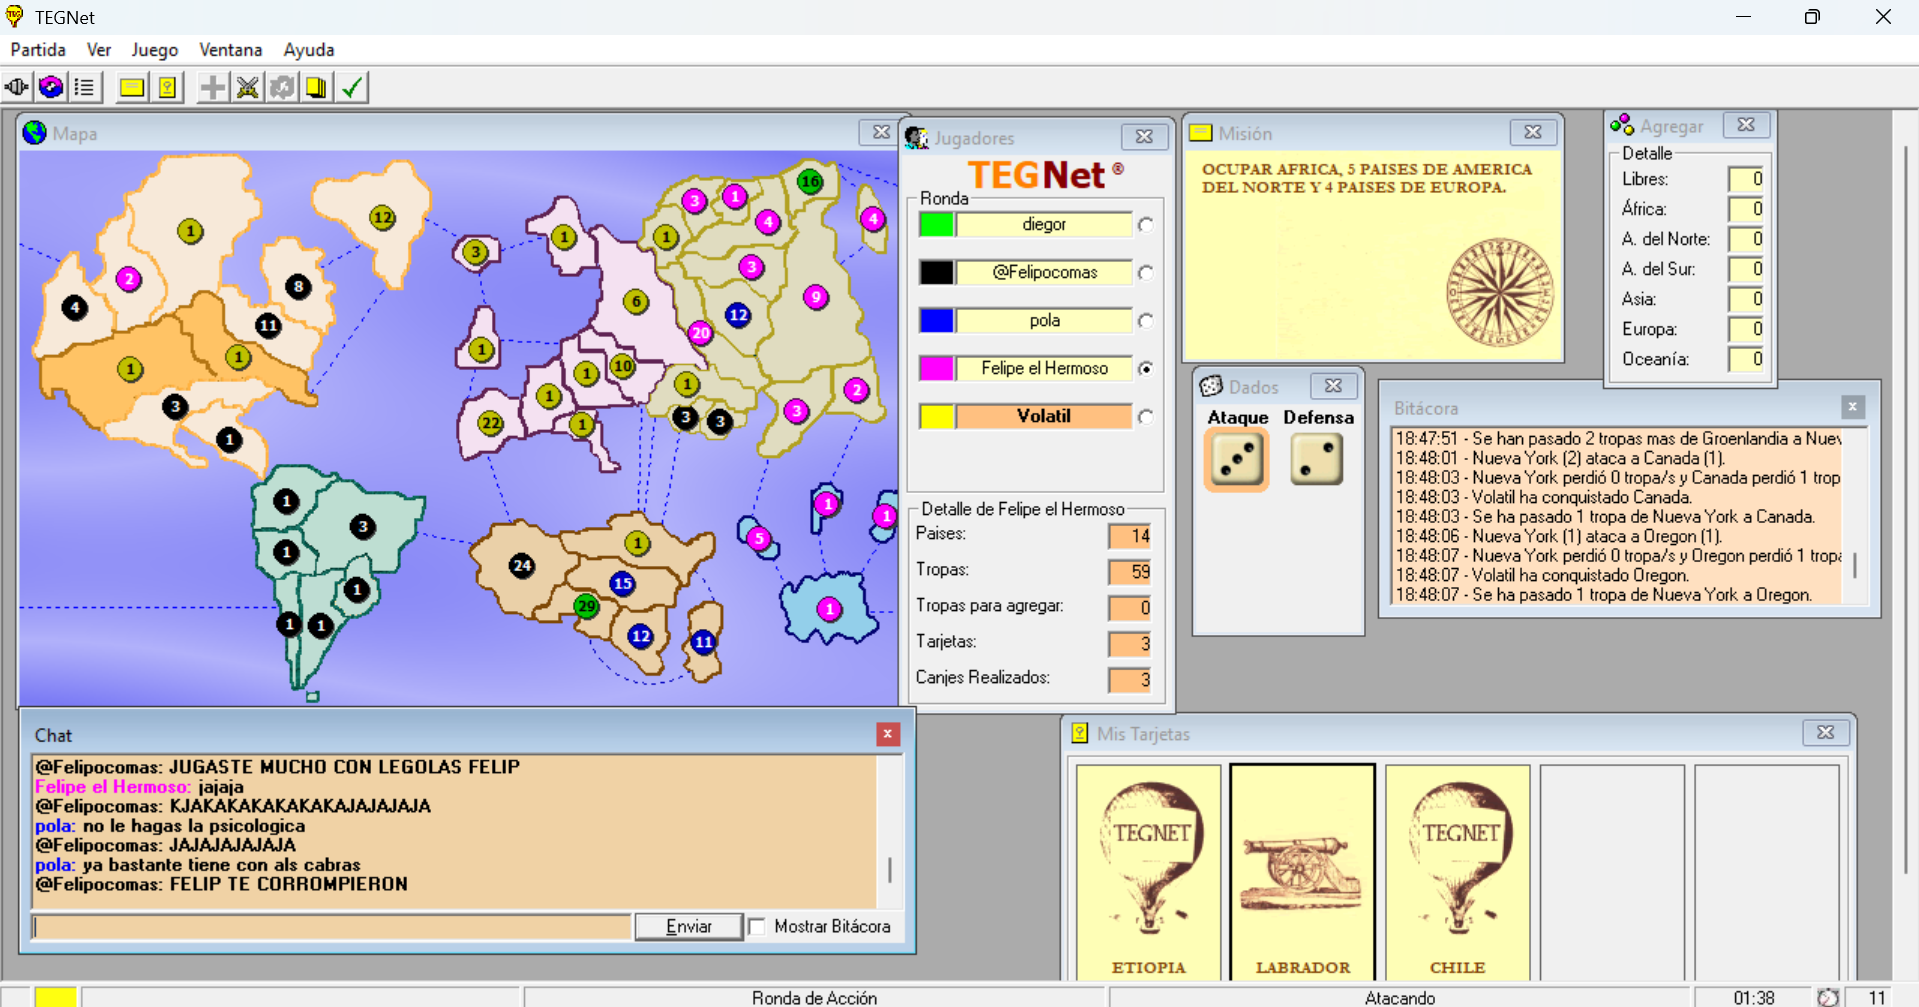Select the radio button next to diegor
Image resolution: width=1919 pixels, height=1007 pixels.
coord(1145,225)
